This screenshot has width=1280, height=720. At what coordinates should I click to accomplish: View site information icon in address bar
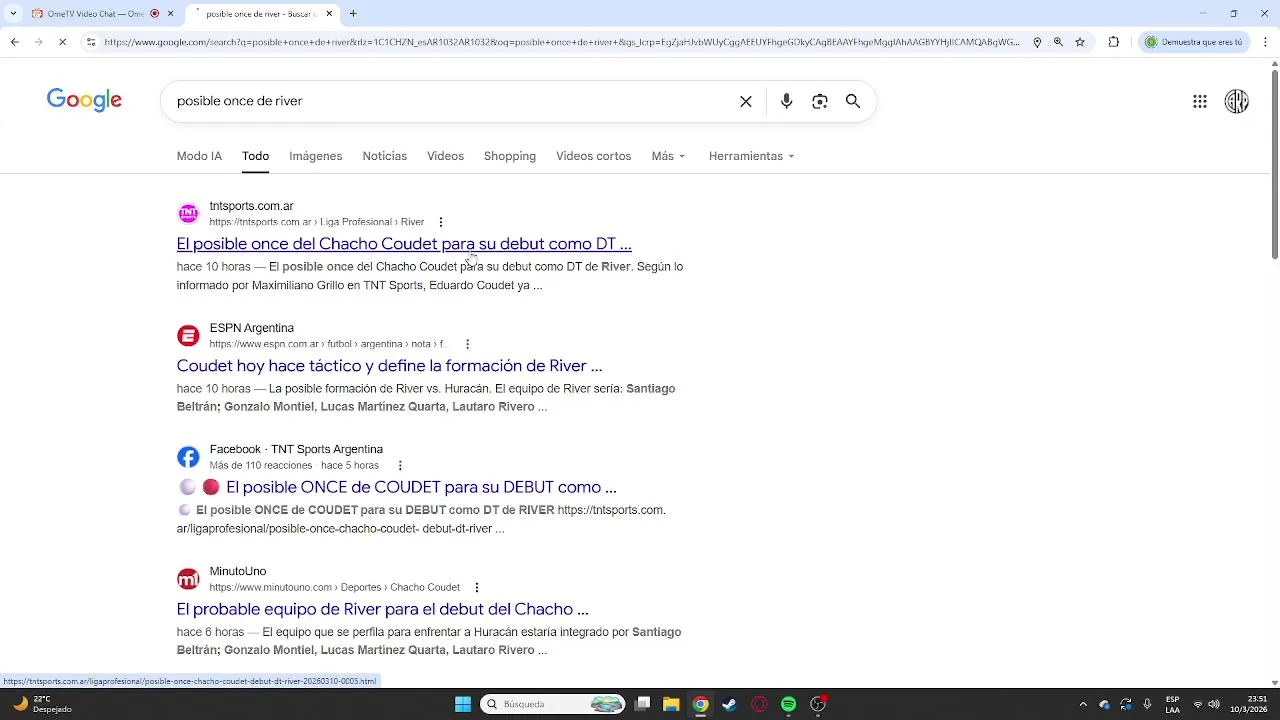(x=91, y=42)
